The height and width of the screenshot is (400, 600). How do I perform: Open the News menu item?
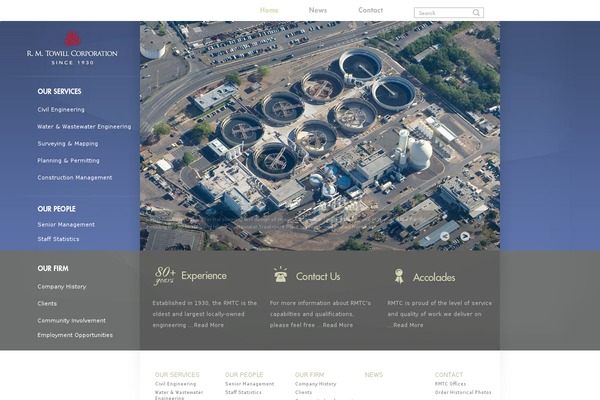318,10
